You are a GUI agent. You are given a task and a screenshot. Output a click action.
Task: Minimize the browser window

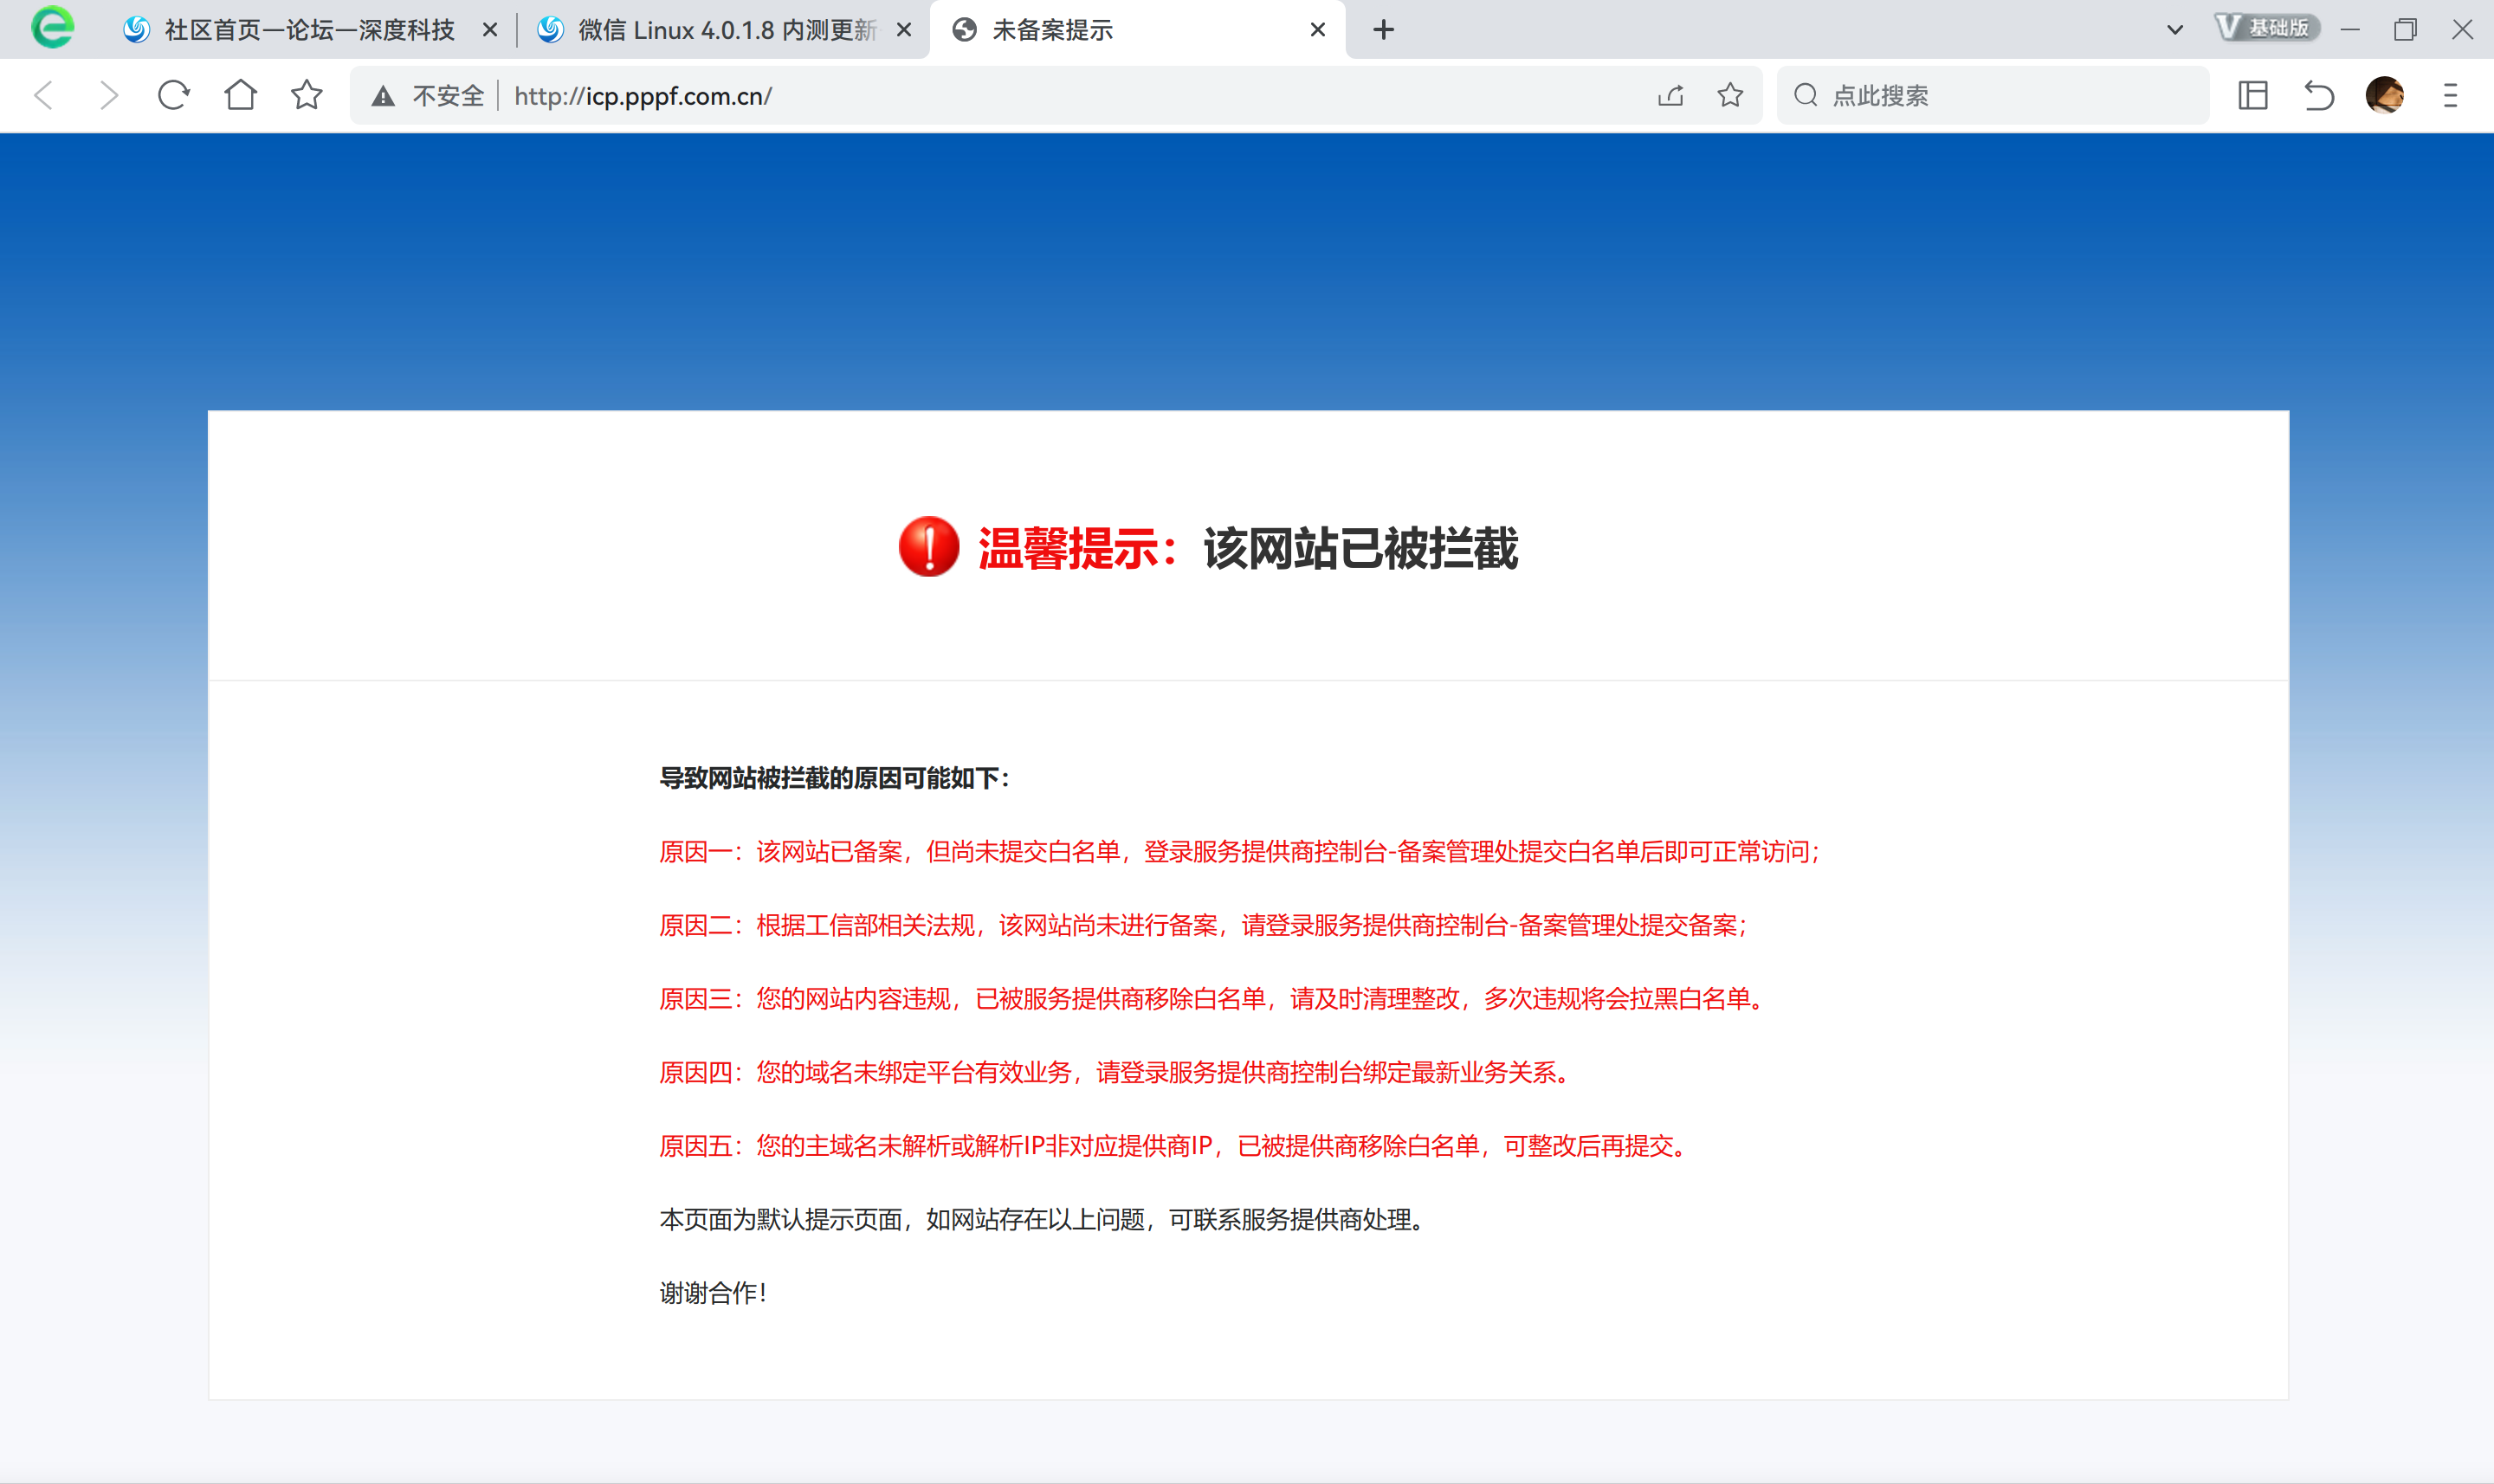pyautogui.click(x=2350, y=30)
